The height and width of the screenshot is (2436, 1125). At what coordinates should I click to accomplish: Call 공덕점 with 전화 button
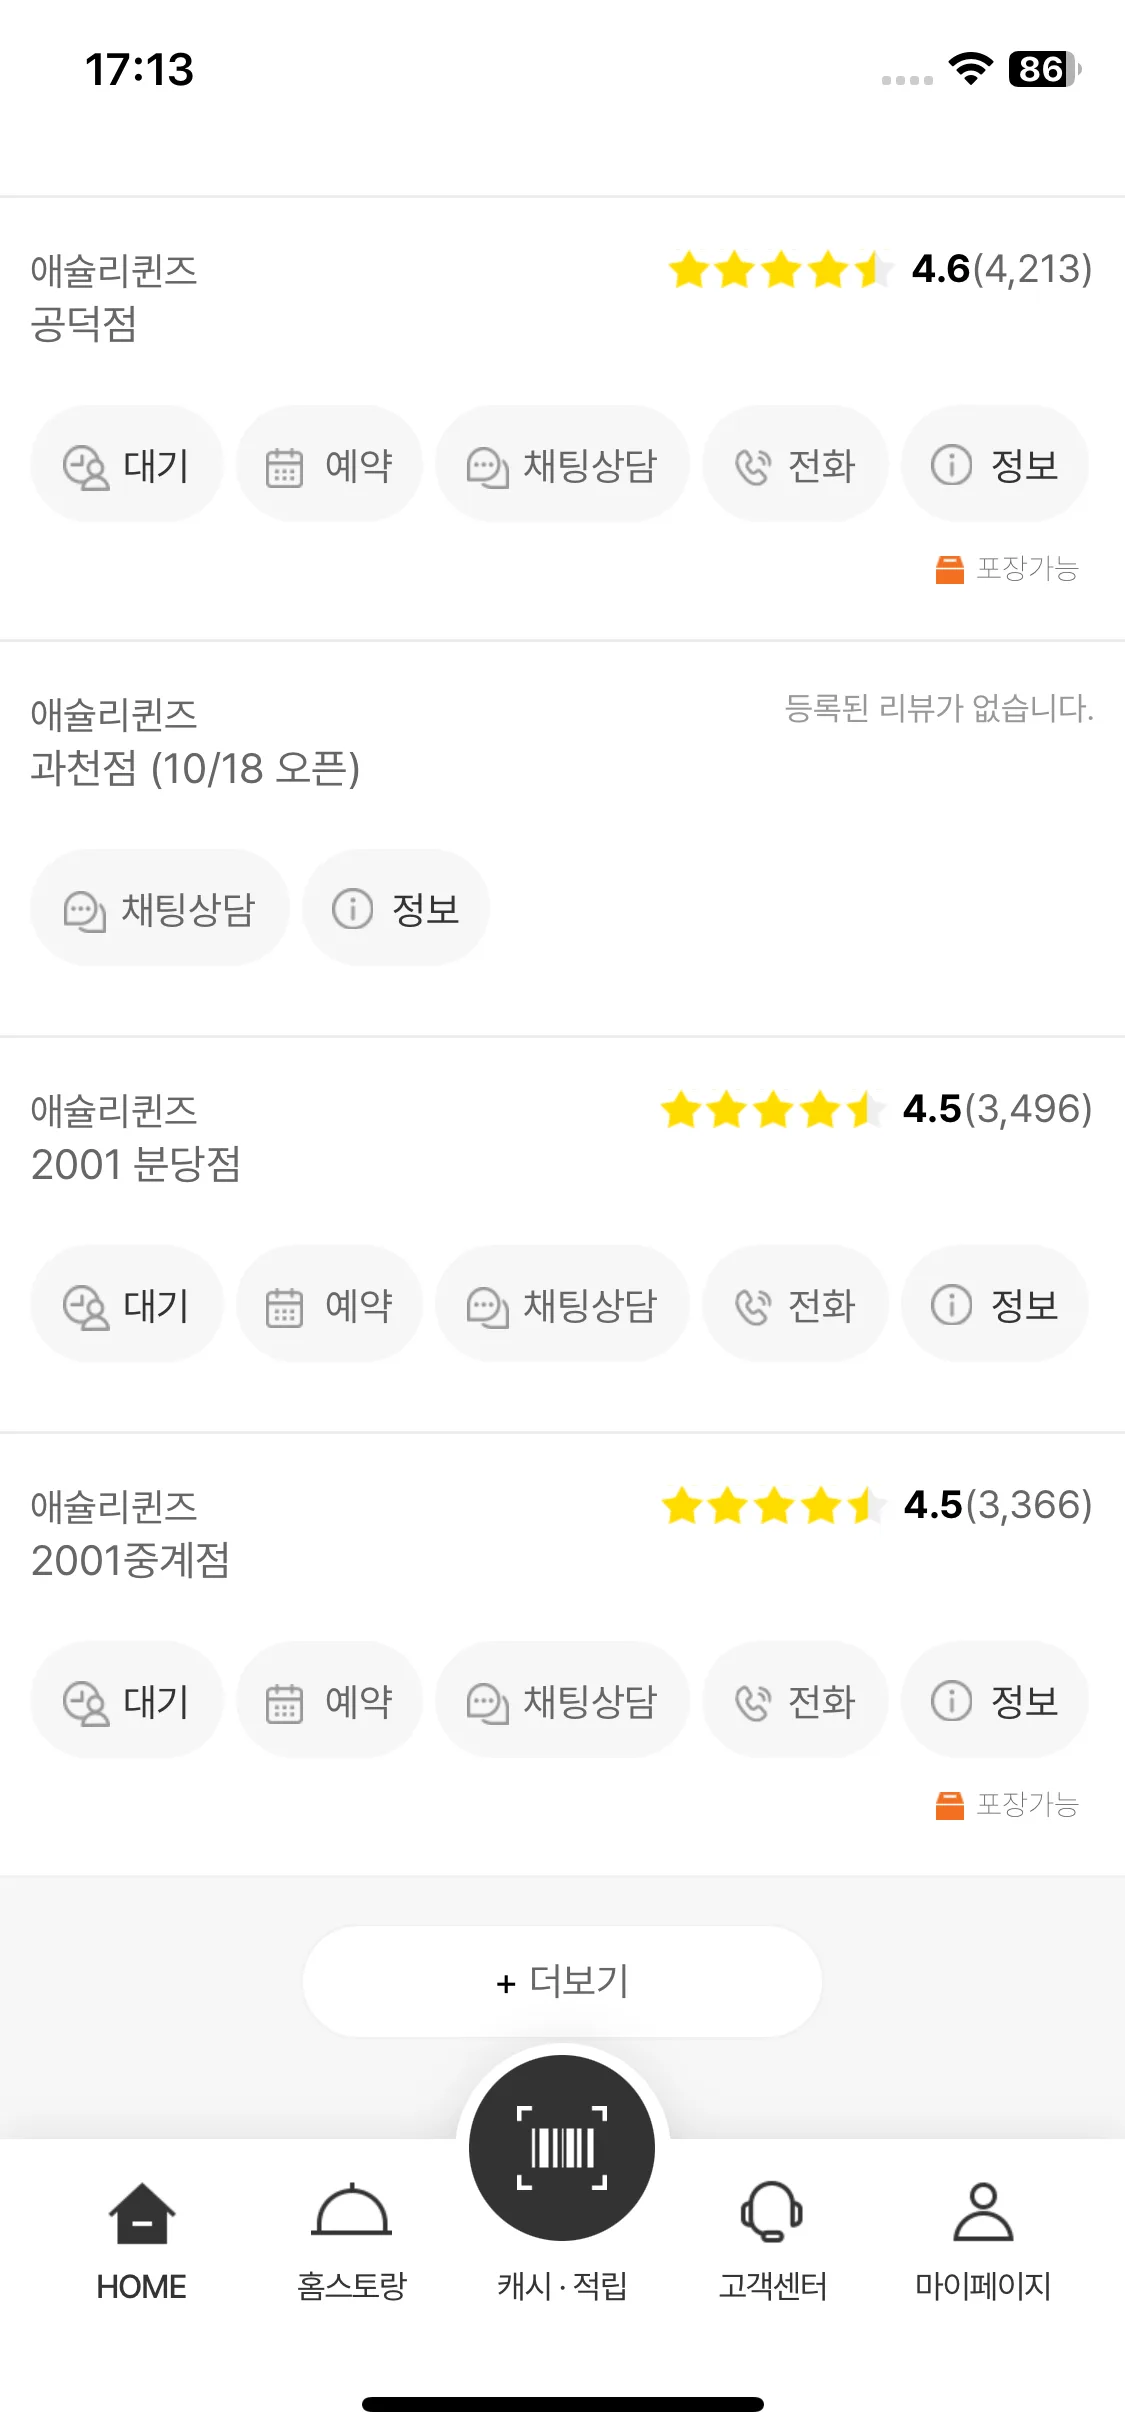pos(795,464)
